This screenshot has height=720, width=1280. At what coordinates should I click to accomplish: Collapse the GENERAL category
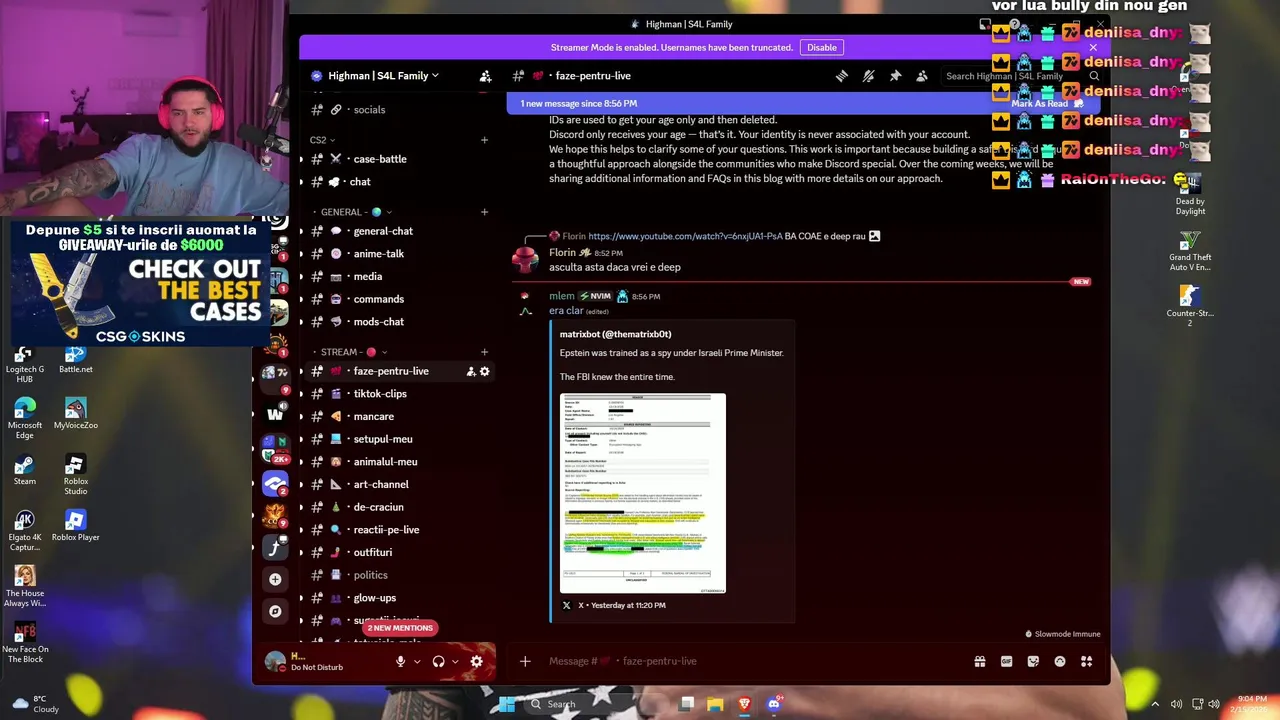click(x=356, y=212)
